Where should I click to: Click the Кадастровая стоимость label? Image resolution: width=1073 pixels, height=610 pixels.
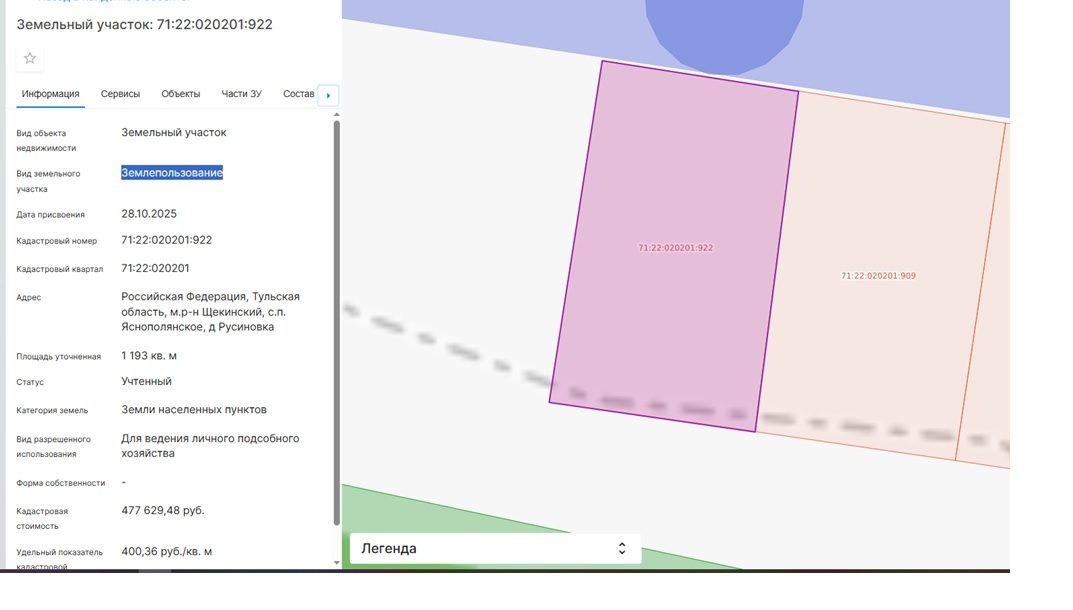pyautogui.click(x=42, y=519)
